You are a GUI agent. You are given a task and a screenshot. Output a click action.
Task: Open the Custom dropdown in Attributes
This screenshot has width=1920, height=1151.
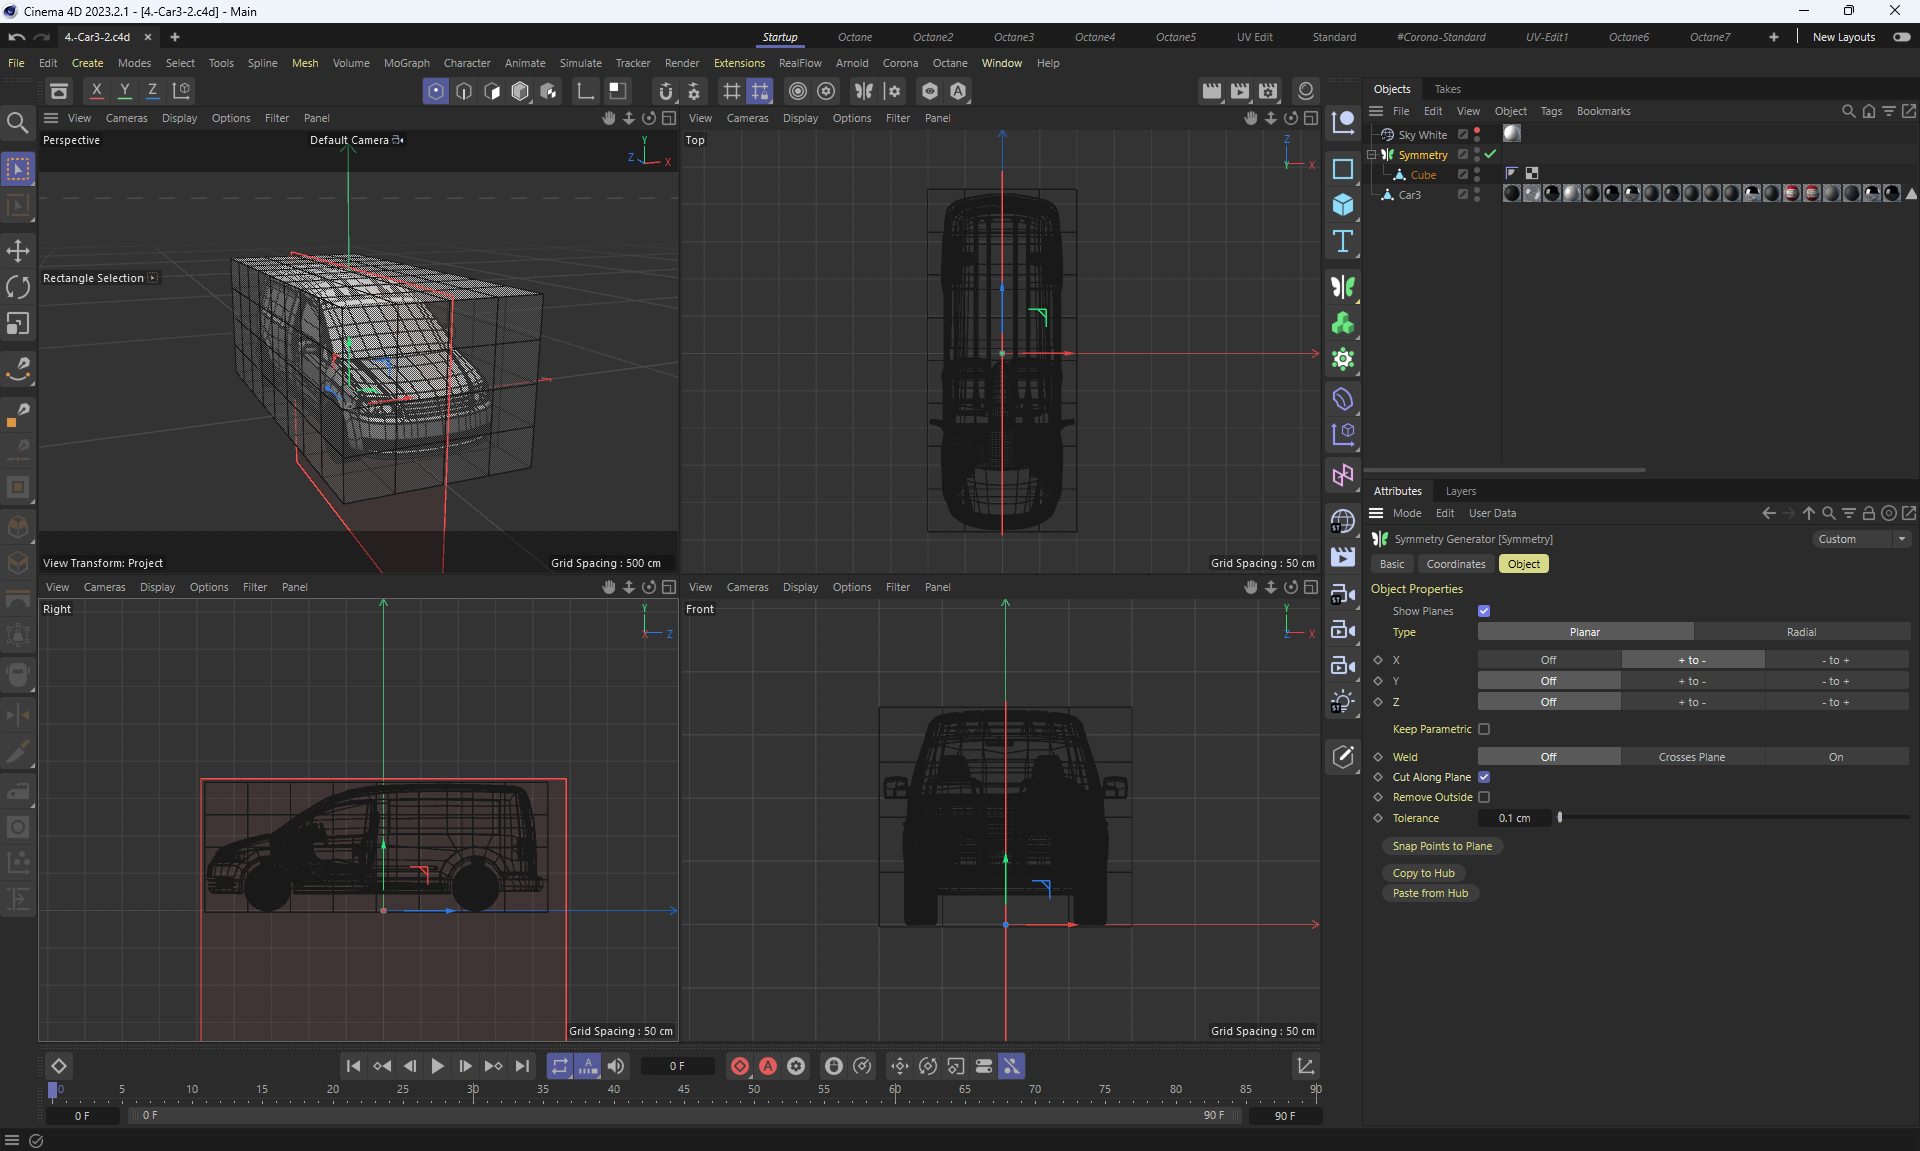coord(1862,539)
